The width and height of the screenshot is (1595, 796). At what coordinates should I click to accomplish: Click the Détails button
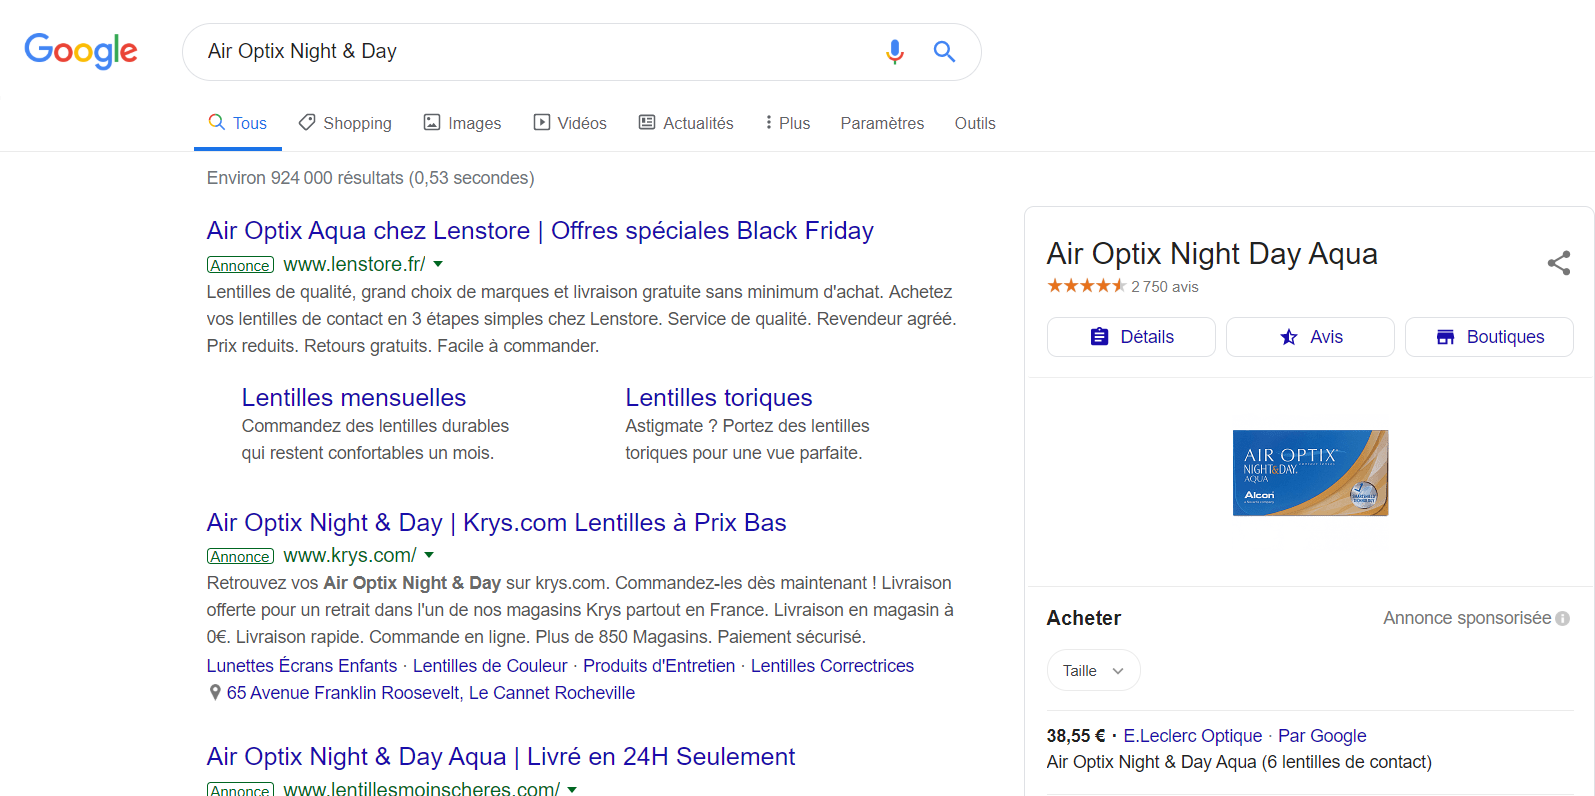tap(1131, 337)
